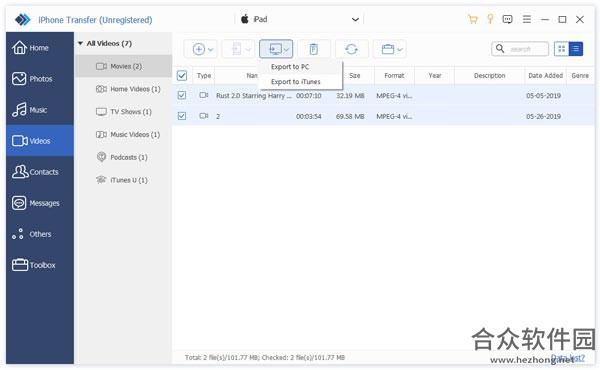Uncheck the video named 2
Image resolution: width=600 pixels, height=370 pixels.
(182, 116)
